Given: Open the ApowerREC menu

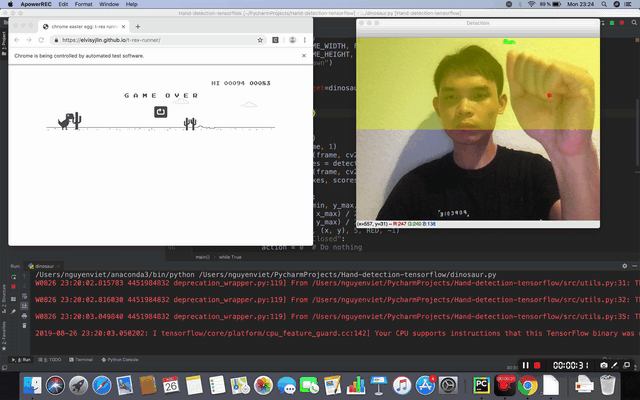Looking at the screenshot, I should click(x=36, y=4).
